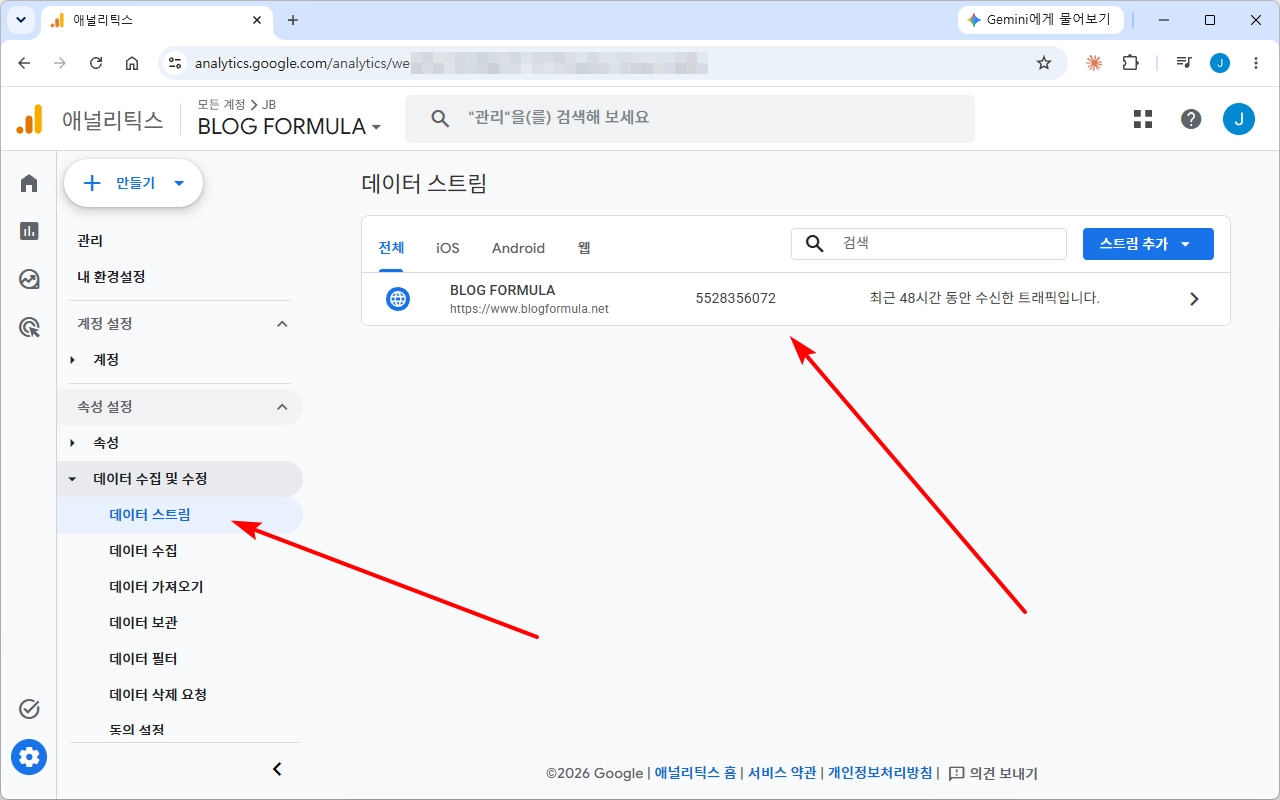Open the site info icon in address bar

[x=175, y=63]
